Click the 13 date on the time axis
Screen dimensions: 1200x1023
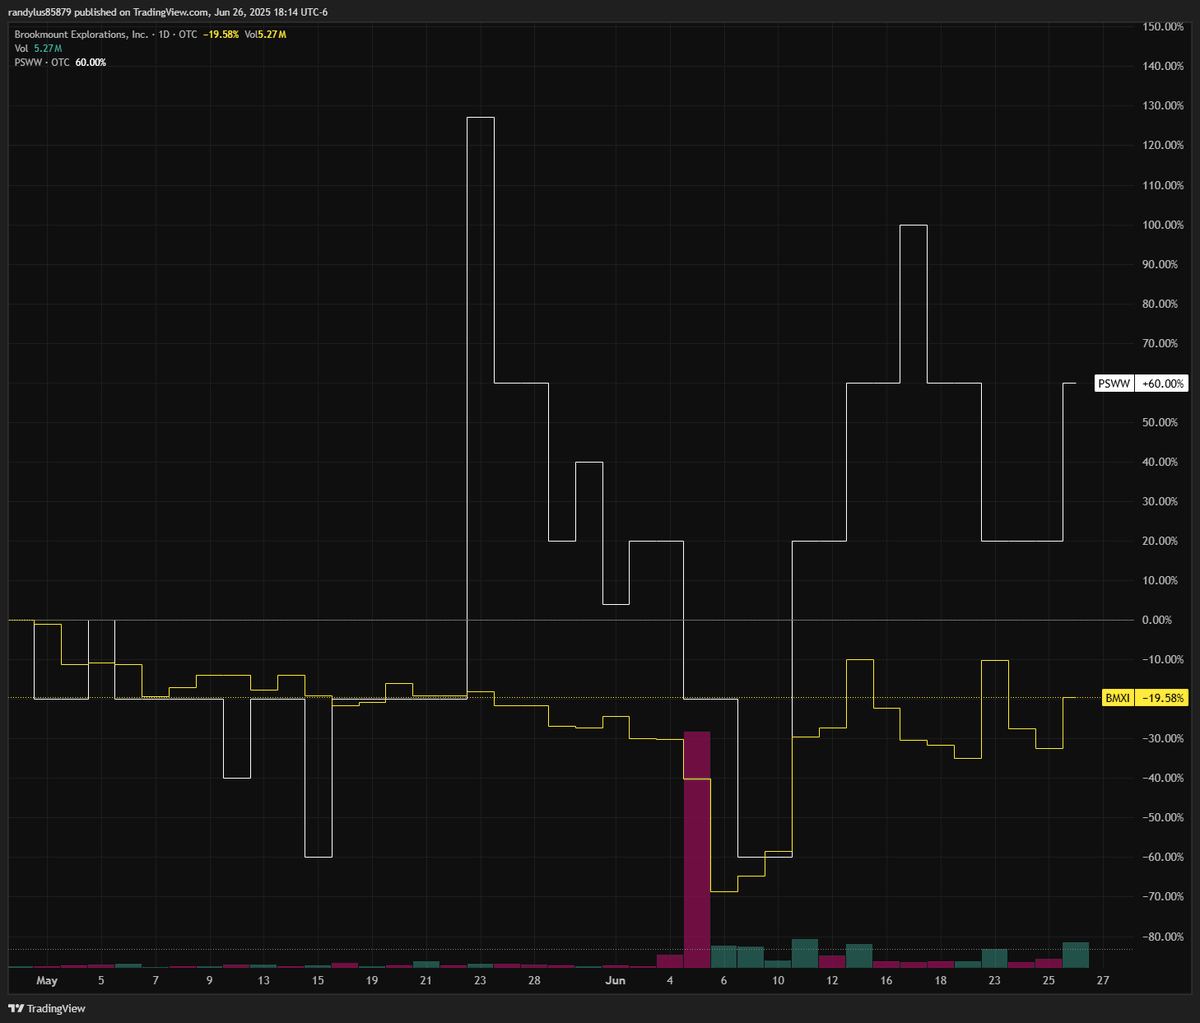click(x=263, y=982)
